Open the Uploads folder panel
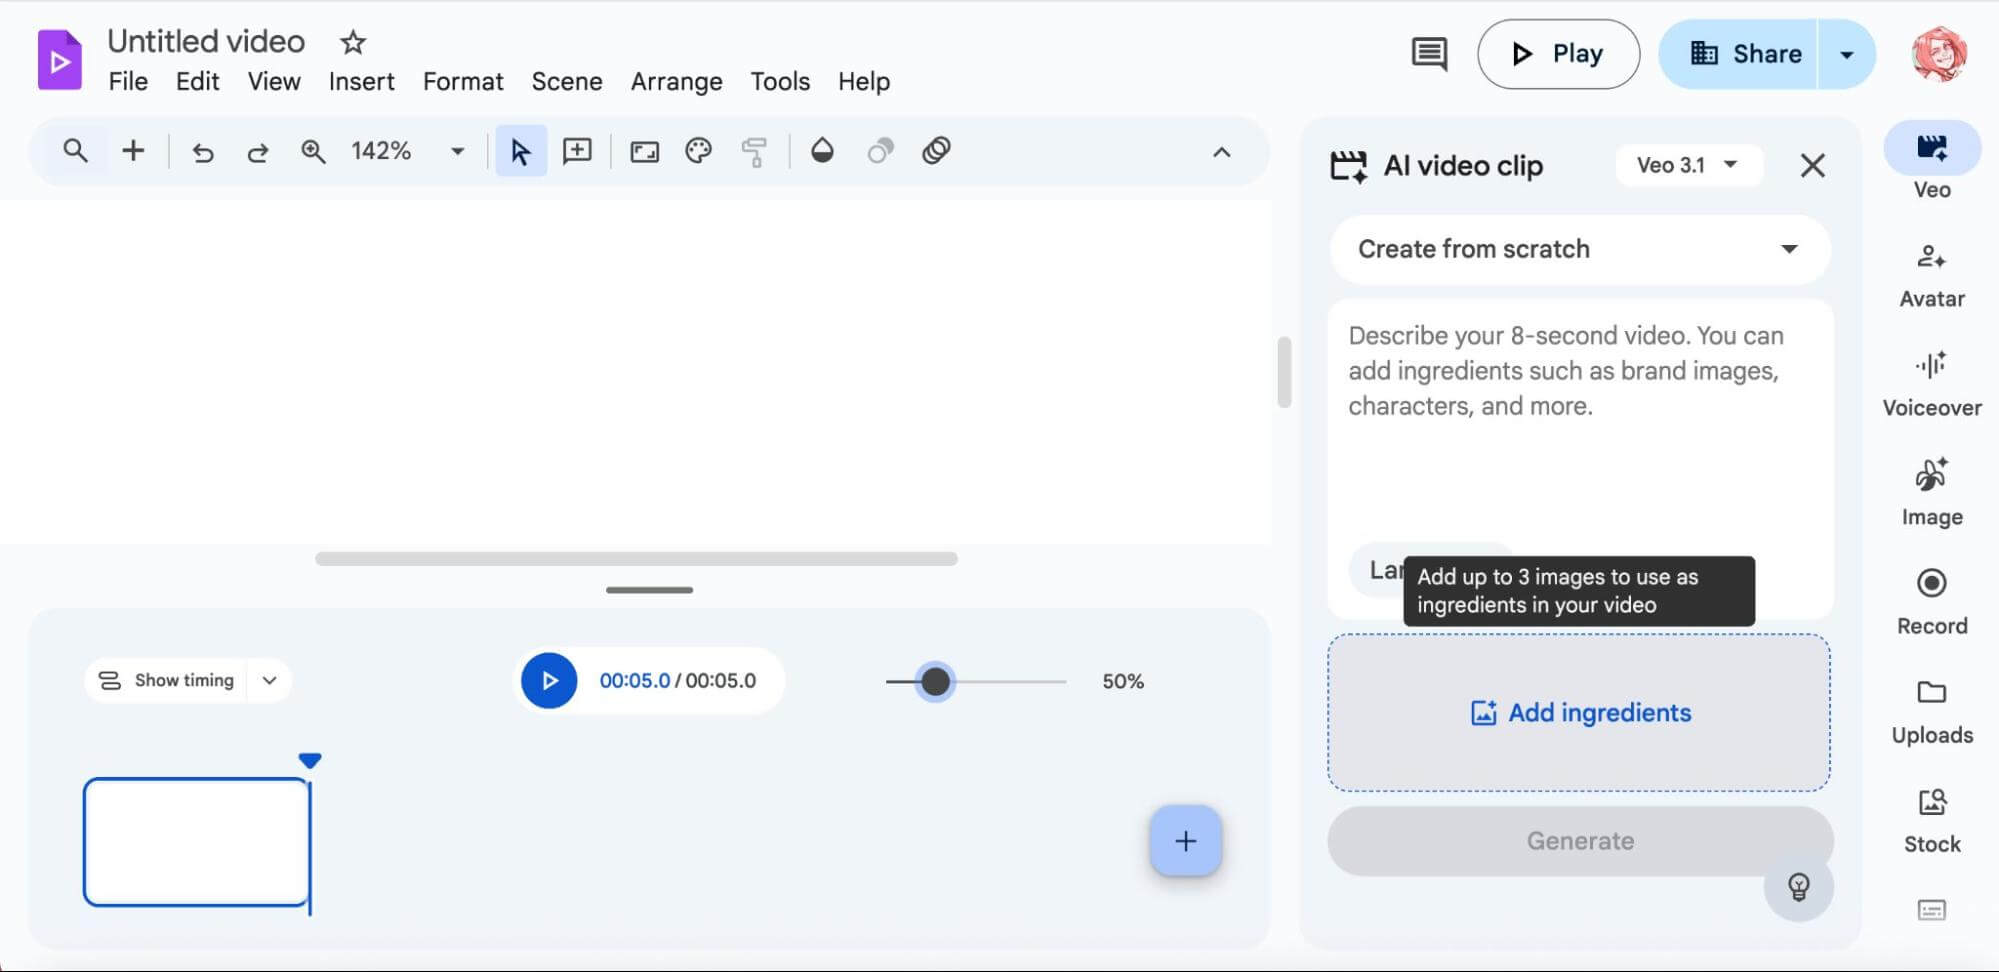The height and width of the screenshot is (972, 1999). point(1931,711)
